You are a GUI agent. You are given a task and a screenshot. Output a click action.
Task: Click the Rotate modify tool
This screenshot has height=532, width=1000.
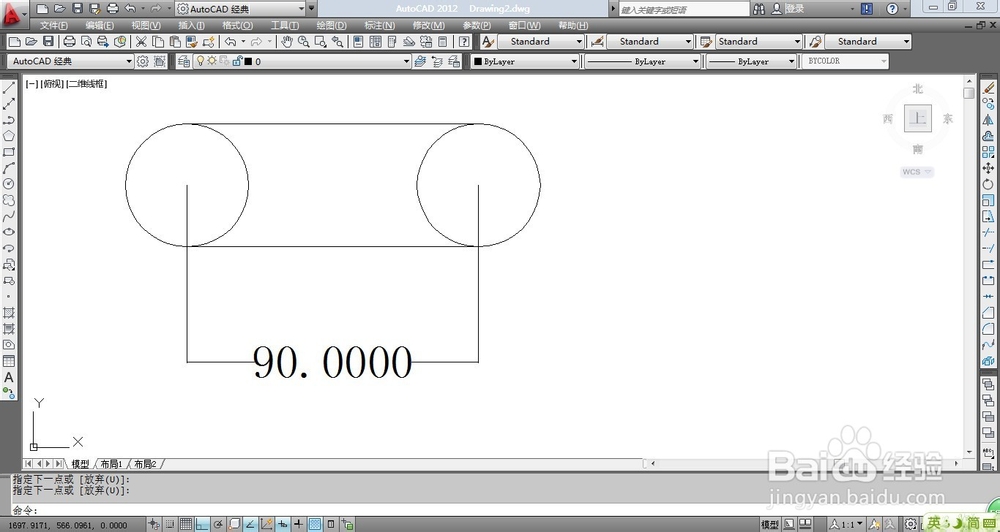[988, 184]
